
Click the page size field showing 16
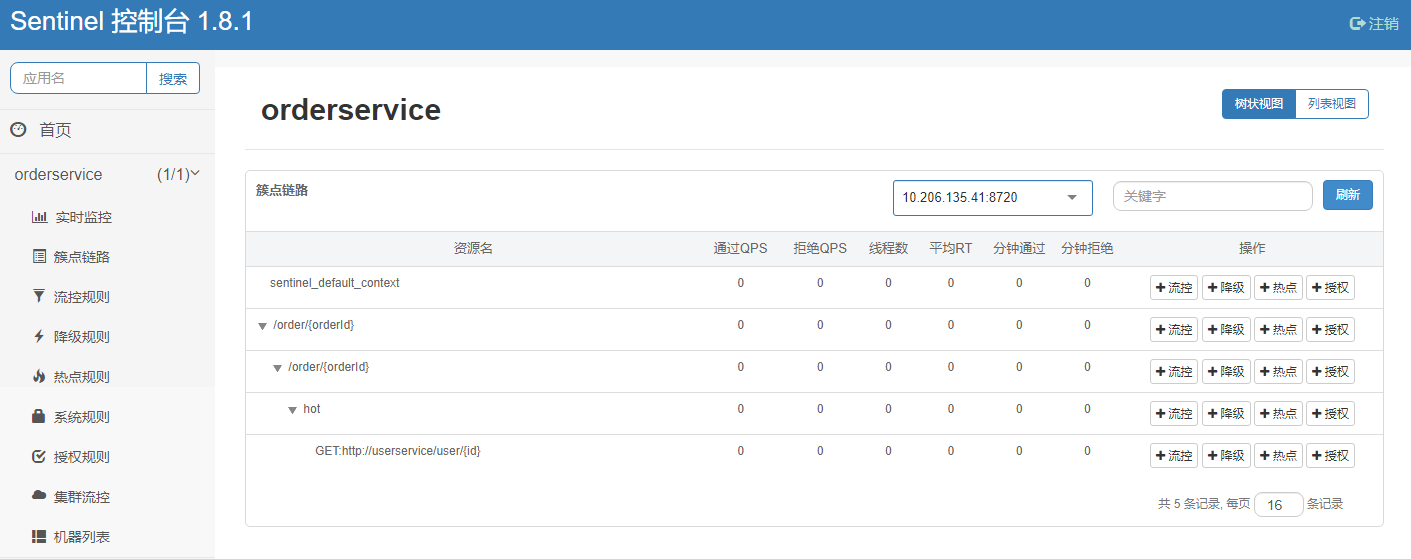1279,505
